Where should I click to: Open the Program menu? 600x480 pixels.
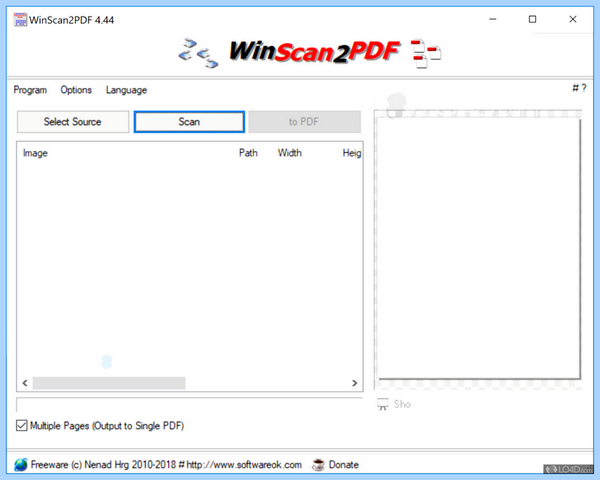tap(30, 90)
